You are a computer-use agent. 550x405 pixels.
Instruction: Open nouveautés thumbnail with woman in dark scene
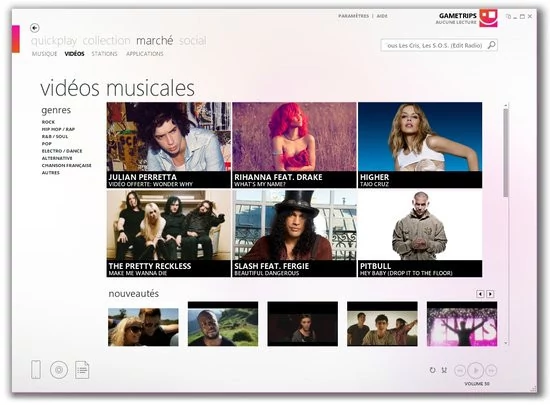click(x=303, y=324)
